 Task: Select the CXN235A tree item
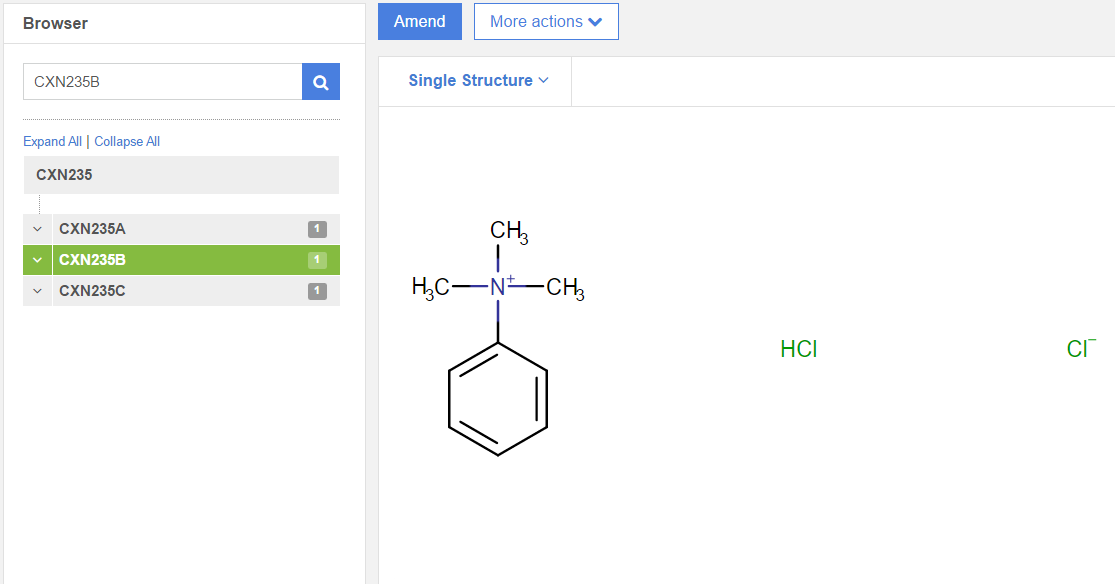[x=92, y=229]
